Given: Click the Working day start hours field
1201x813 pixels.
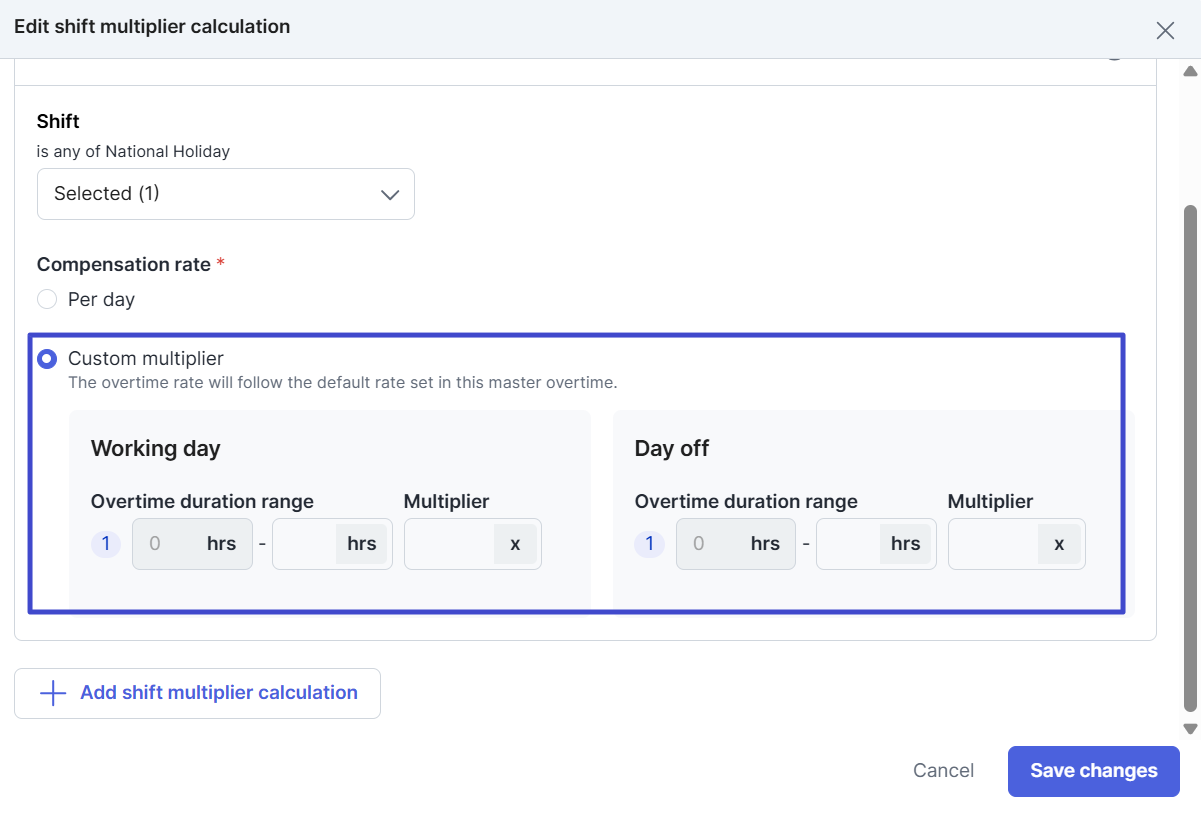Looking at the screenshot, I should 165,544.
